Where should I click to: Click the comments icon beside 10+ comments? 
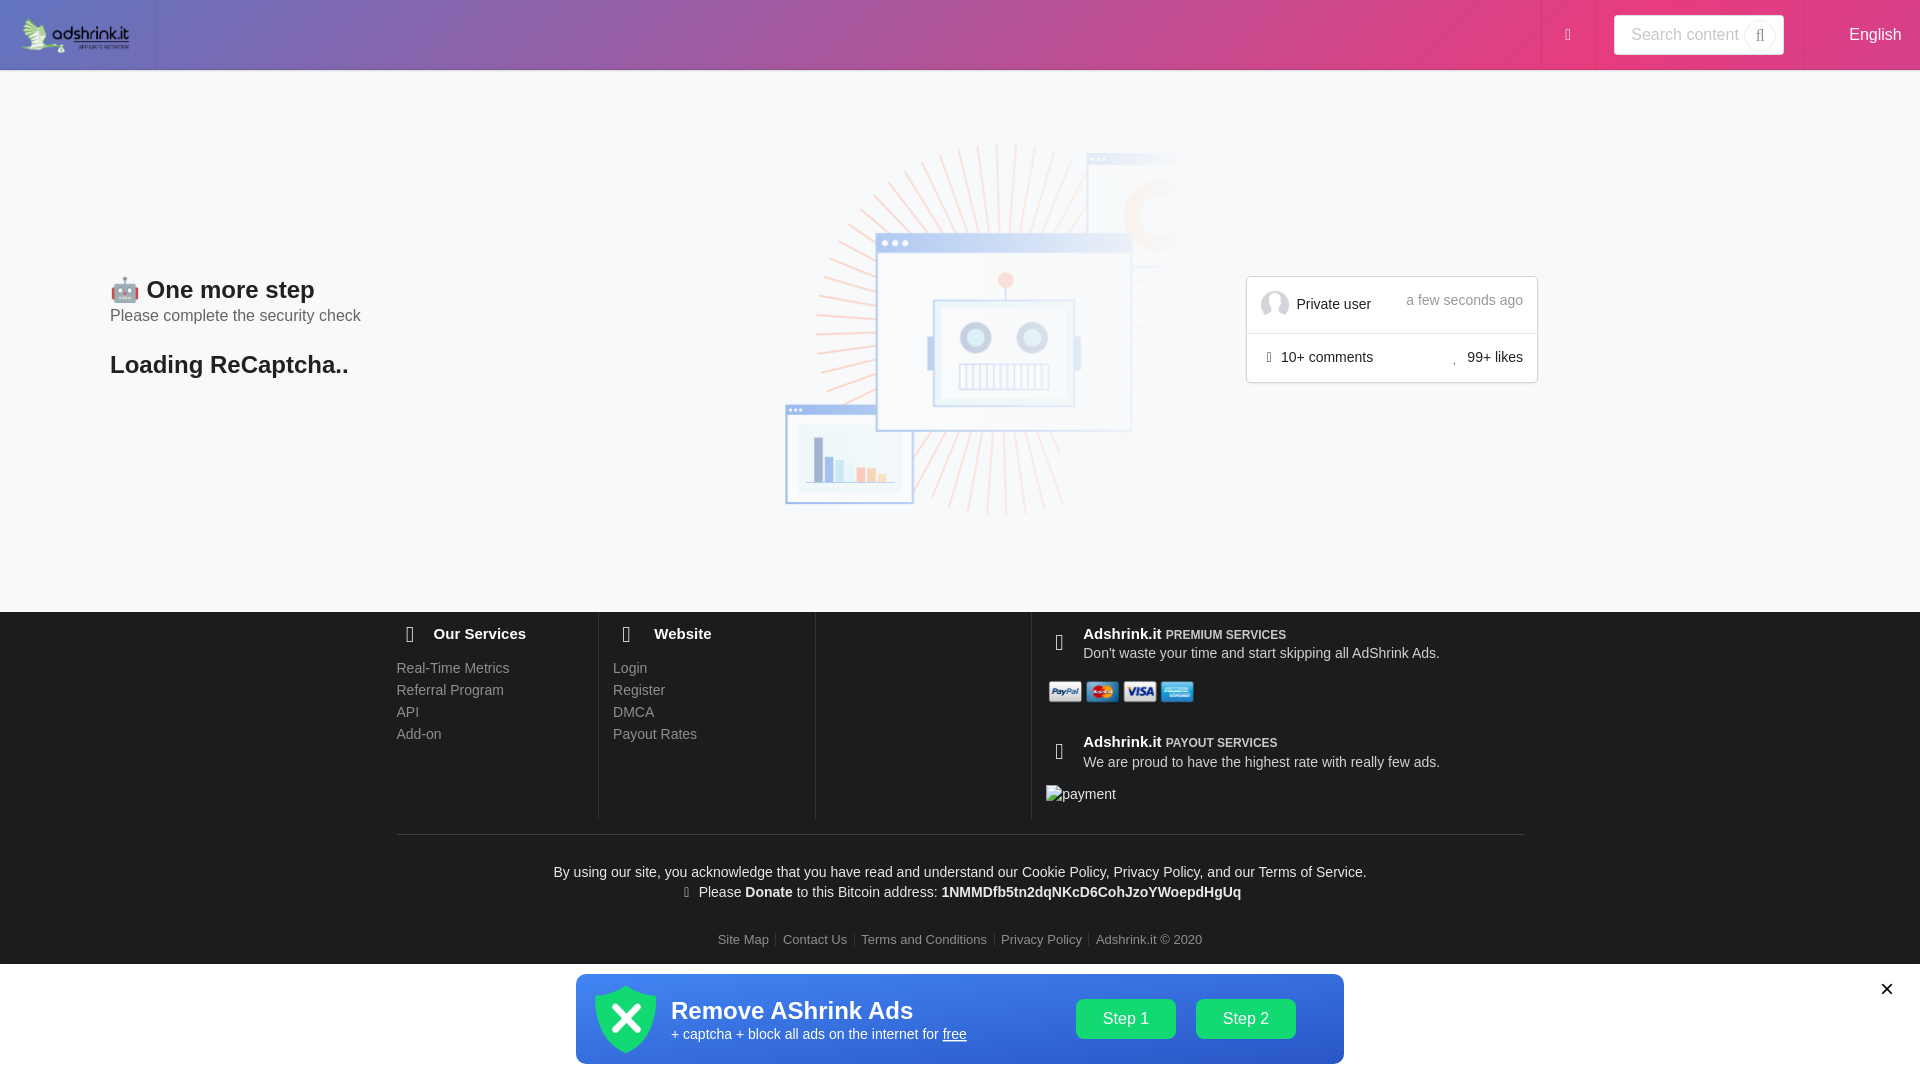coord(1269,358)
